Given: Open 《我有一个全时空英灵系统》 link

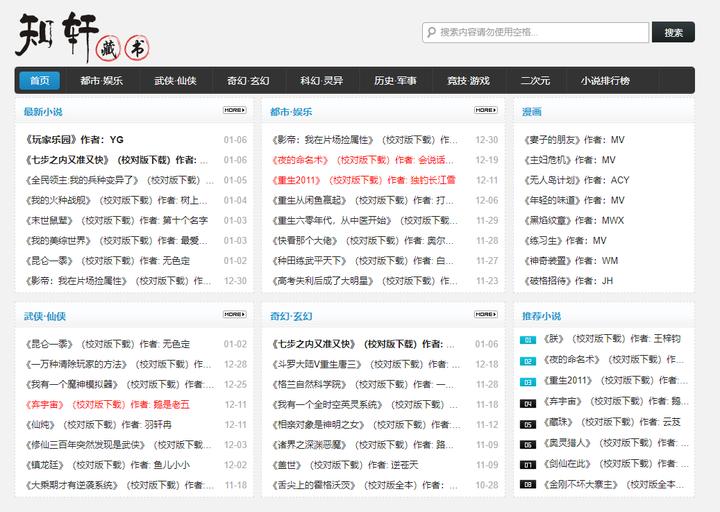Looking at the screenshot, I should pyautogui.click(x=365, y=405).
